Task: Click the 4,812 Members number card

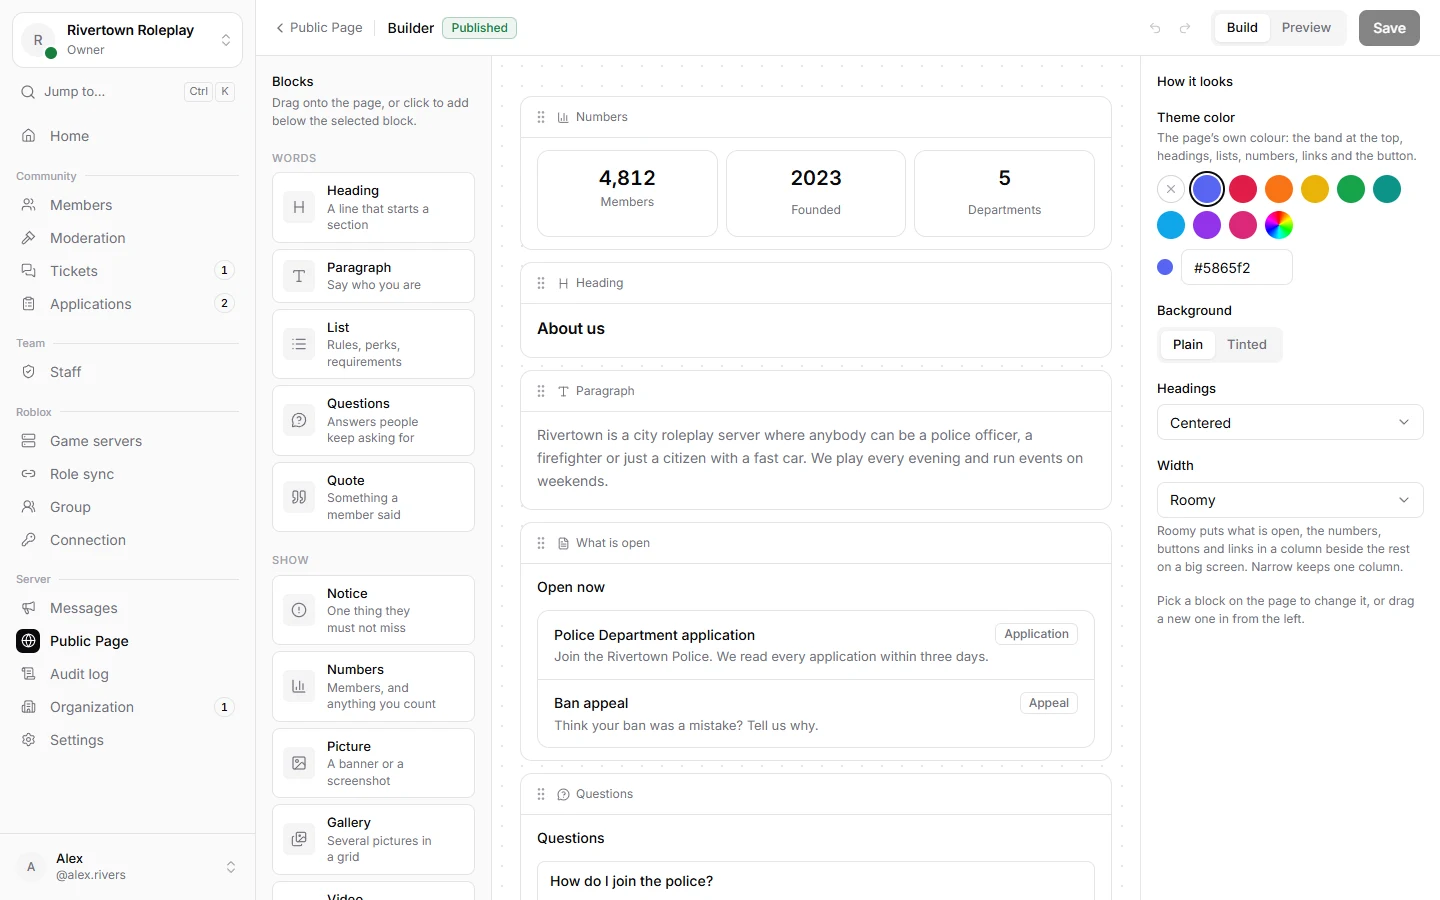Action: [x=627, y=193]
